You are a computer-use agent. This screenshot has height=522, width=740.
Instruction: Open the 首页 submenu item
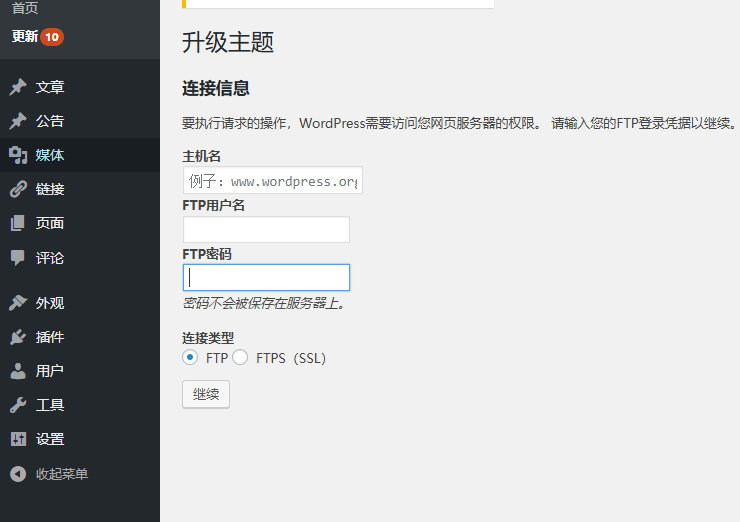tap(25, 8)
